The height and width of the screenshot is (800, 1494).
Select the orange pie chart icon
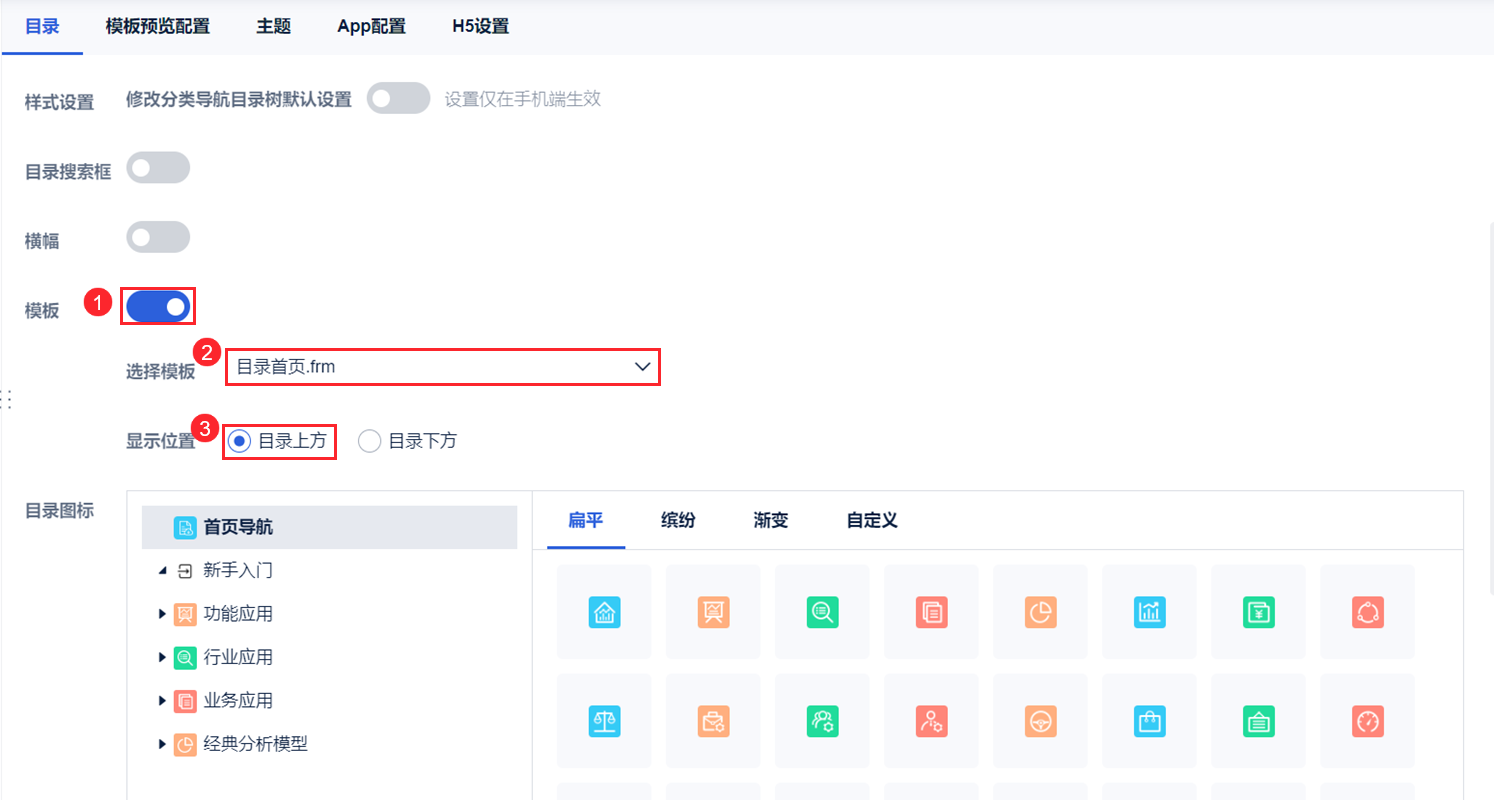coord(1040,613)
